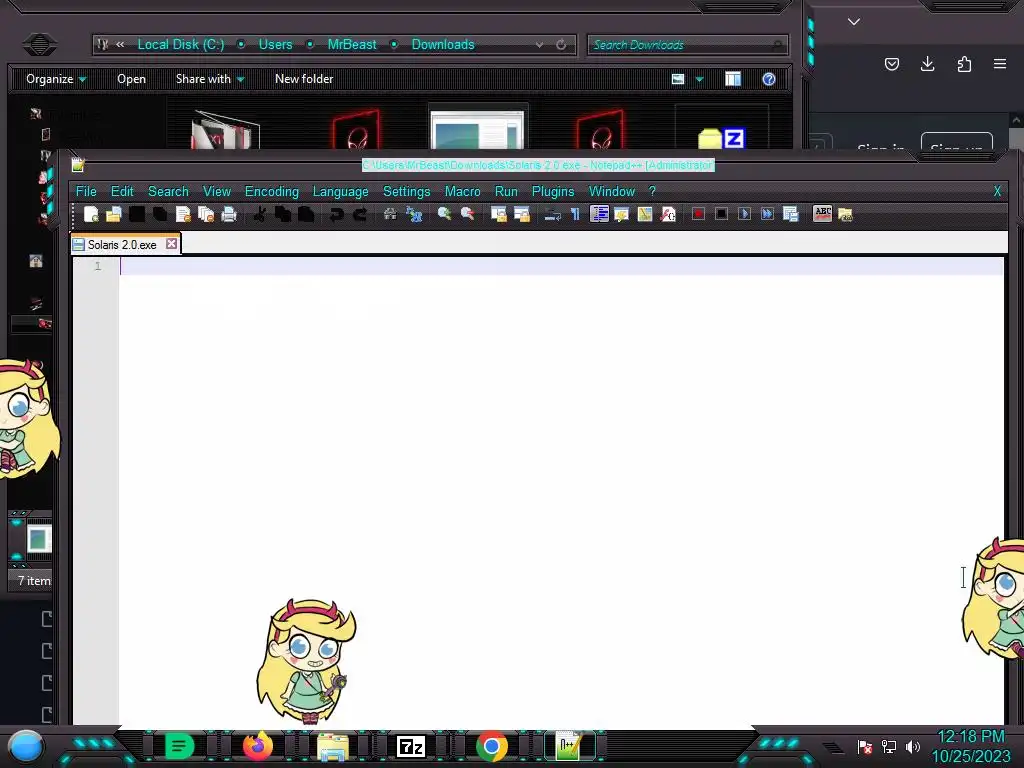Click the Stop macro recording icon

pos(721,214)
